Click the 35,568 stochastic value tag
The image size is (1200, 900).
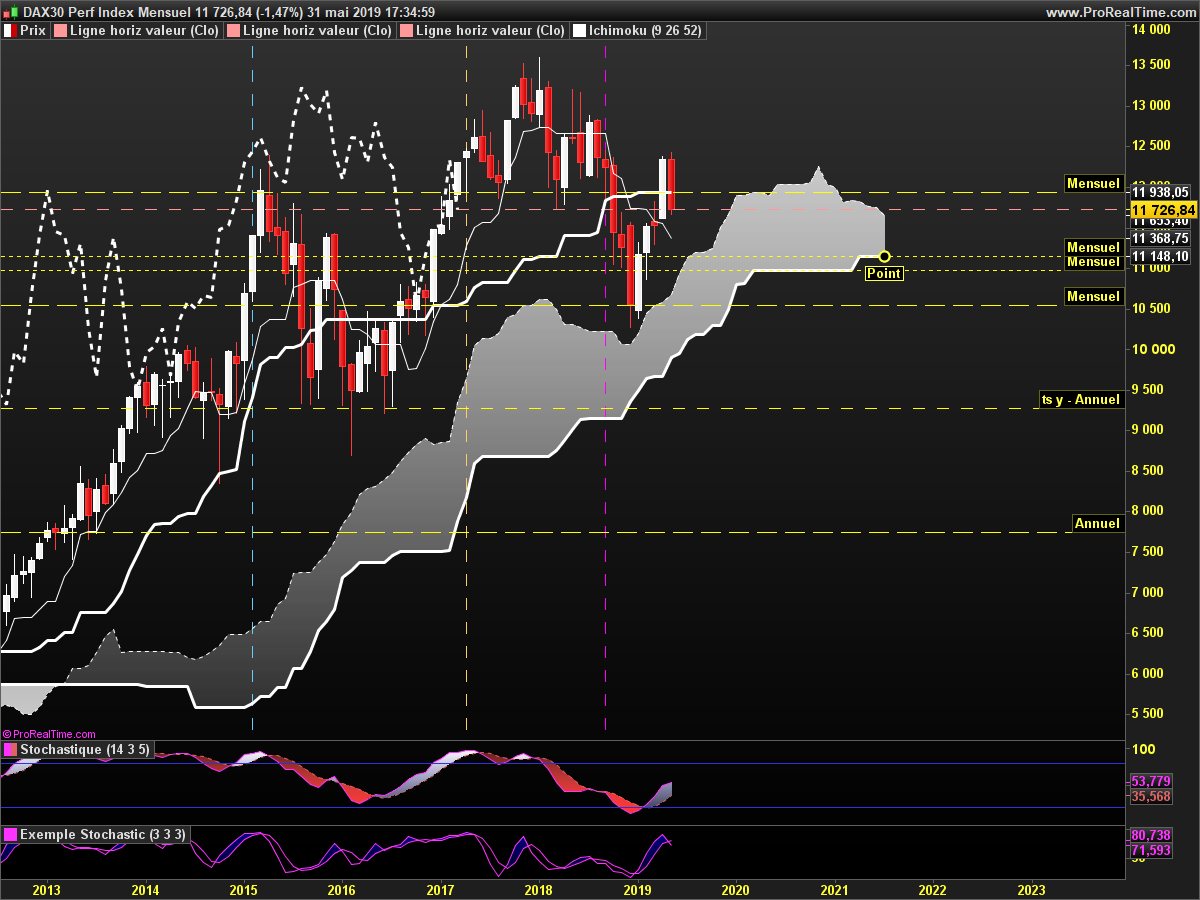(1150, 796)
